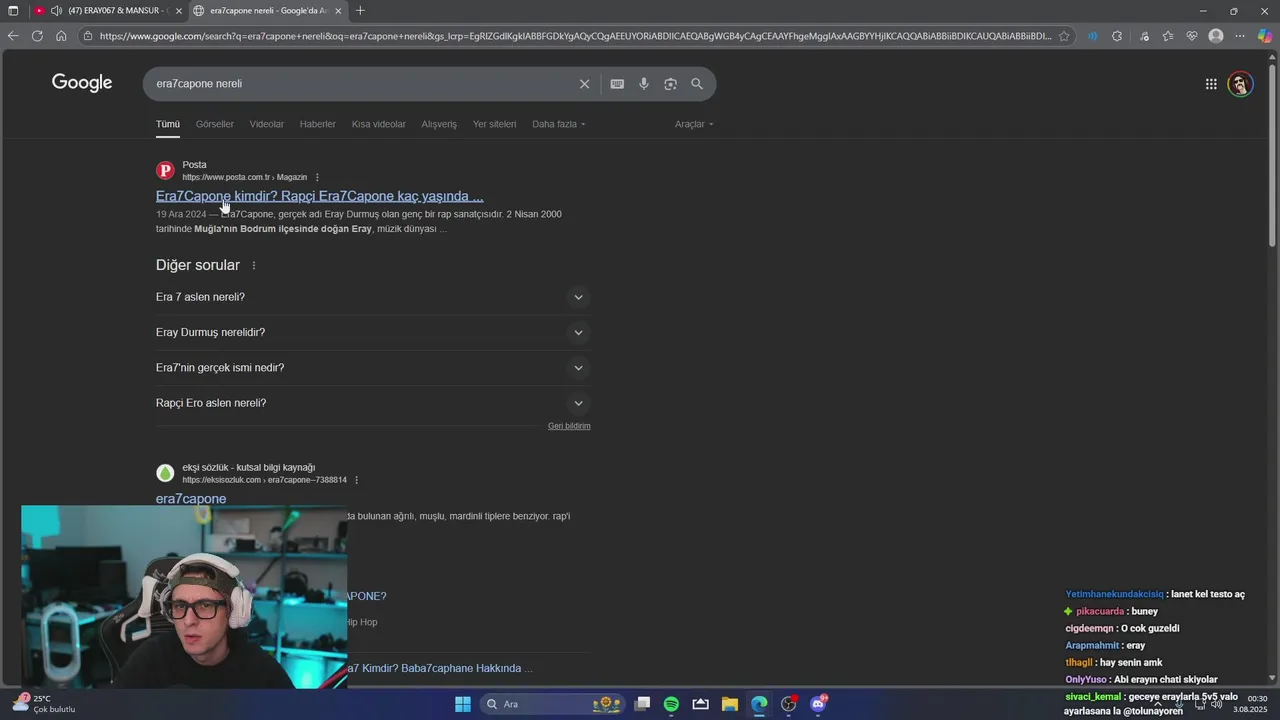Open Task View from the taskbar

642,704
